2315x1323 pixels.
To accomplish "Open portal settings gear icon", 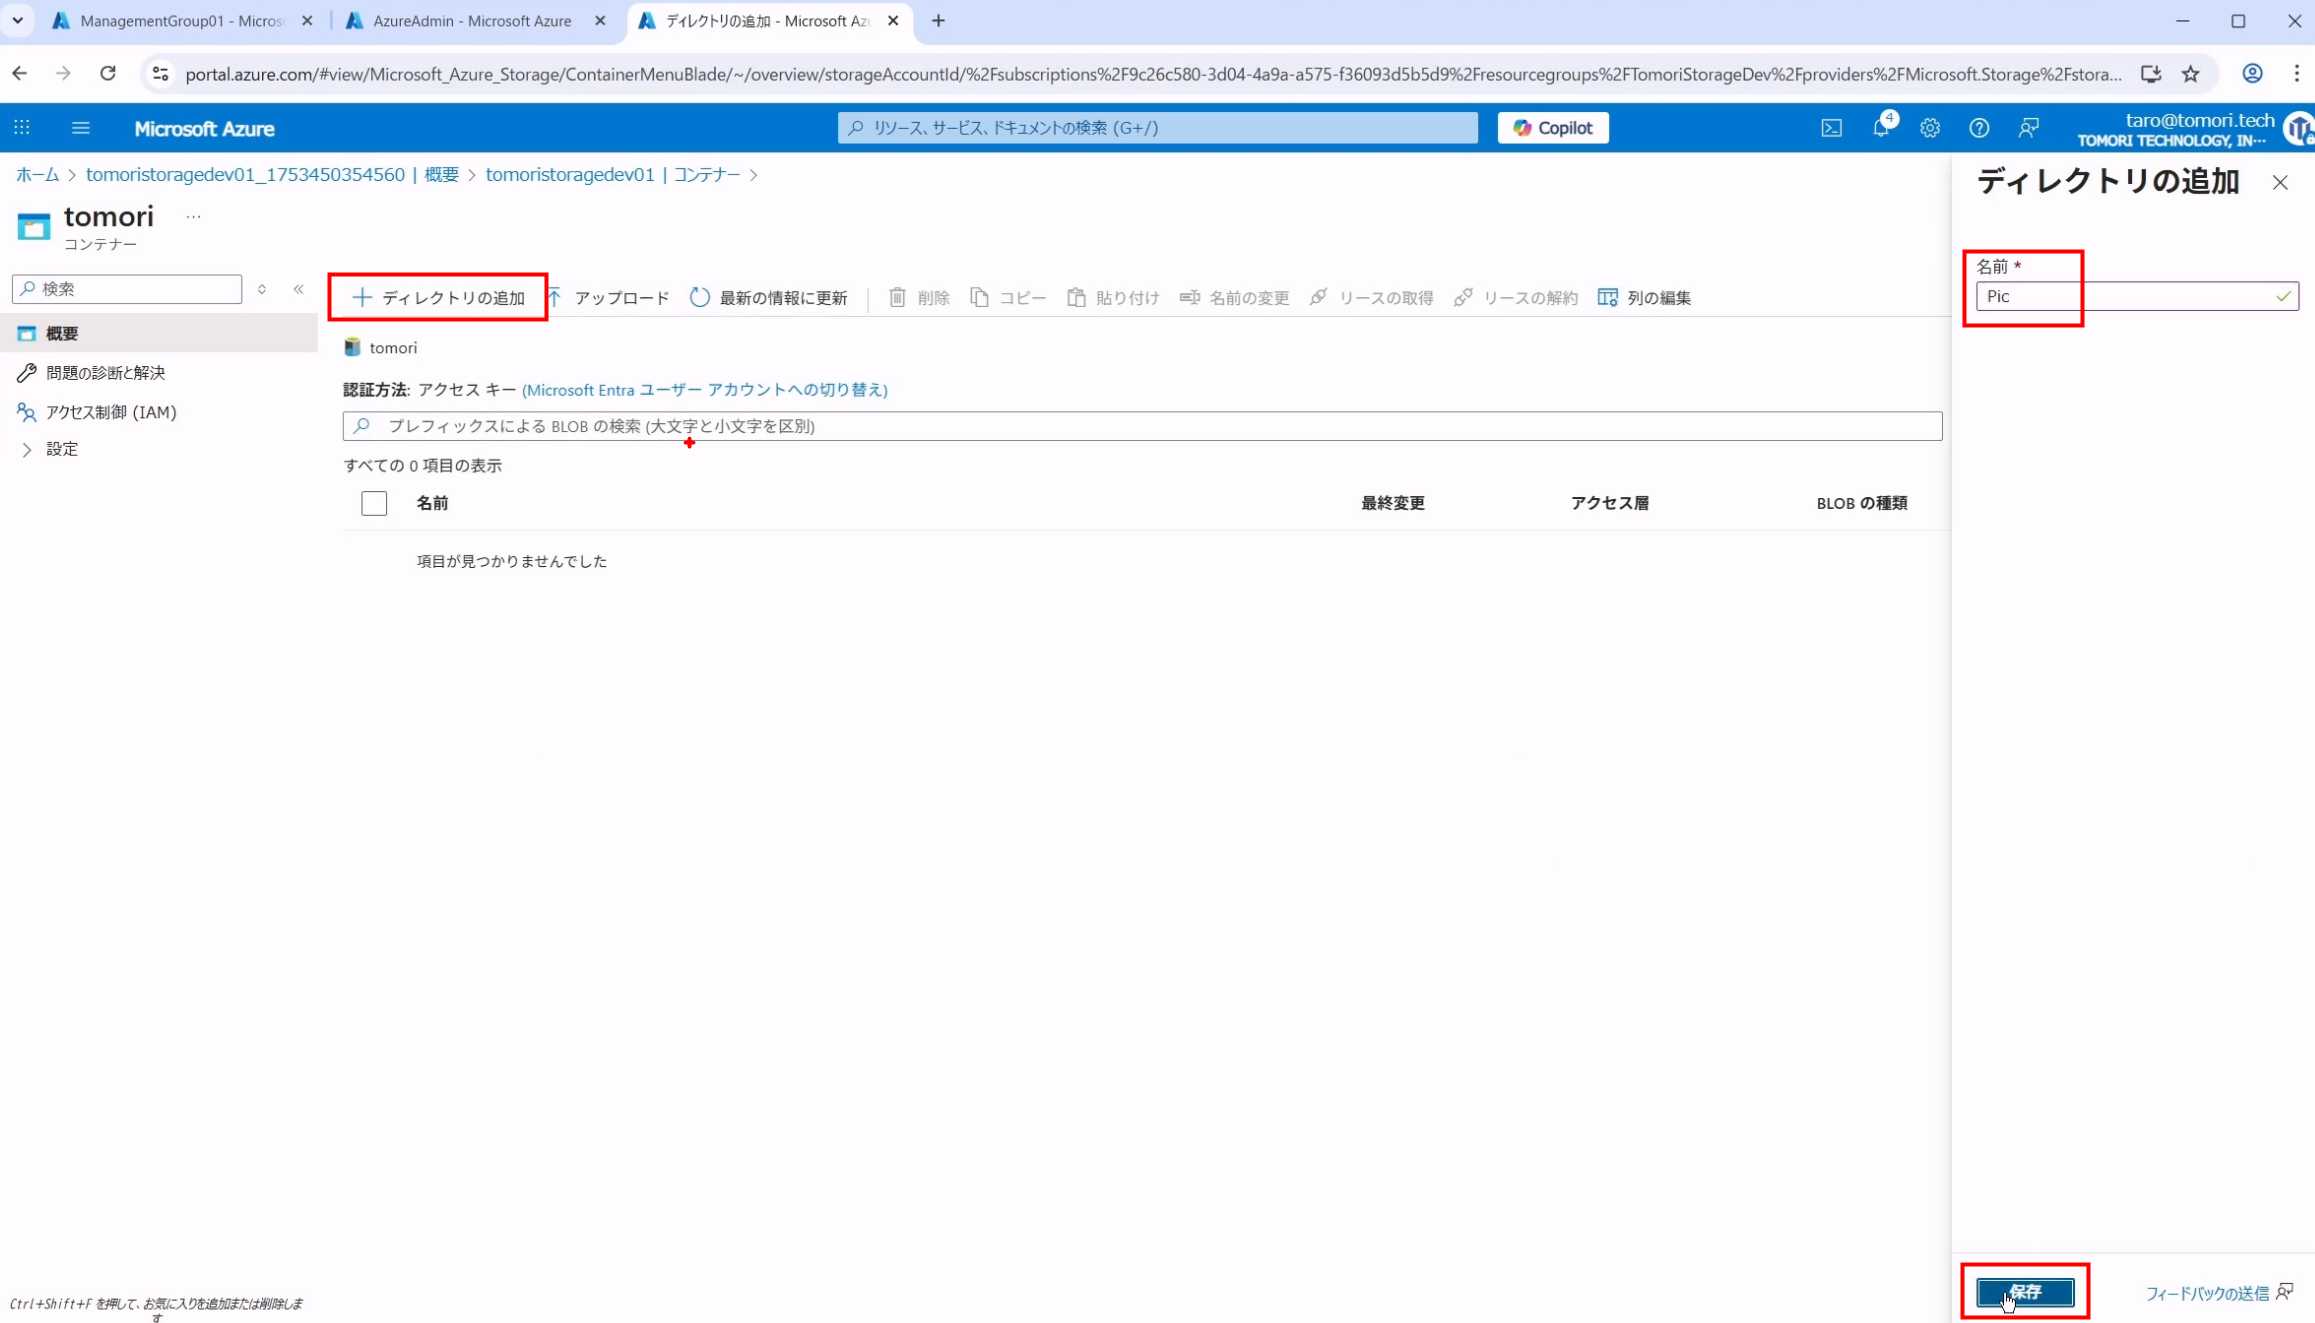I will pyautogui.click(x=1930, y=128).
